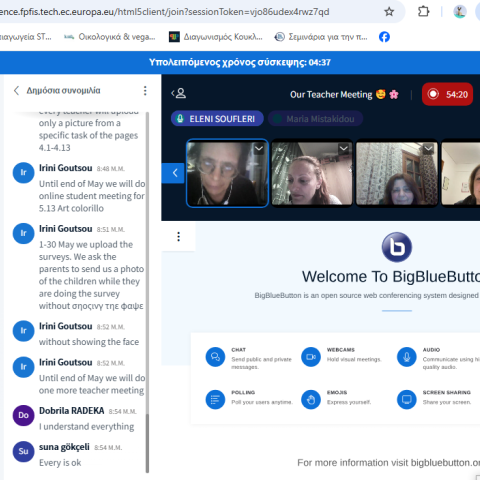Select Maria Mistakidou talking indicator
The image size is (480, 480).
click(315, 119)
